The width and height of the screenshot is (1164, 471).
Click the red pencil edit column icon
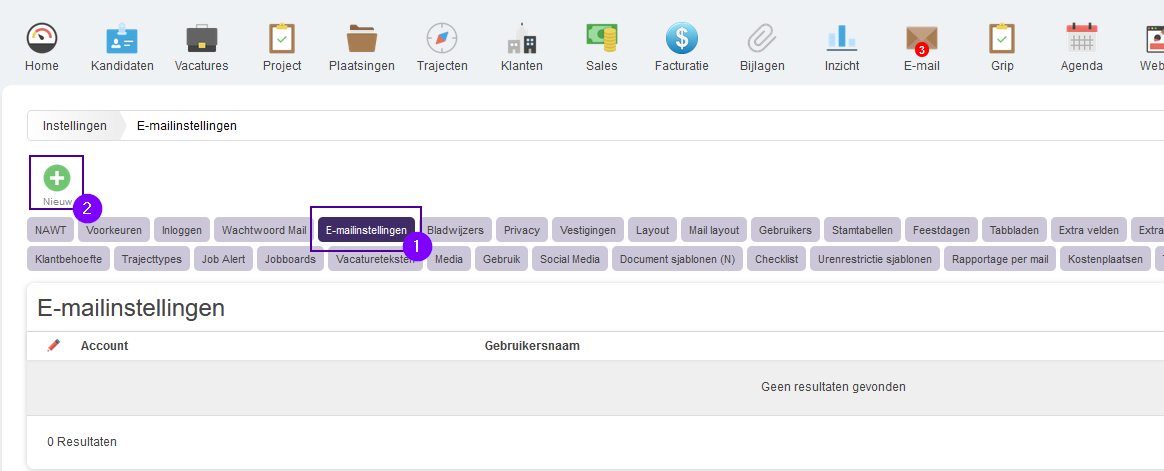coord(53,345)
